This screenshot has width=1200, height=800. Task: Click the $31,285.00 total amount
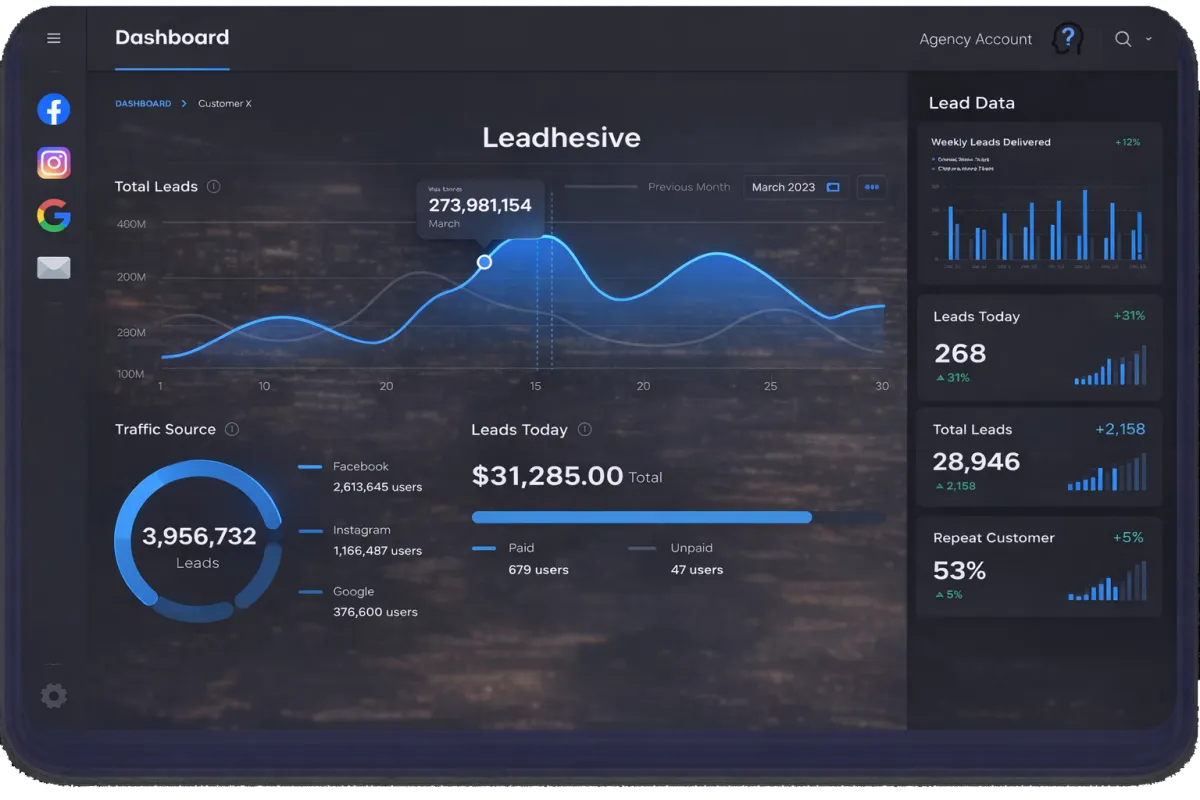[547, 476]
